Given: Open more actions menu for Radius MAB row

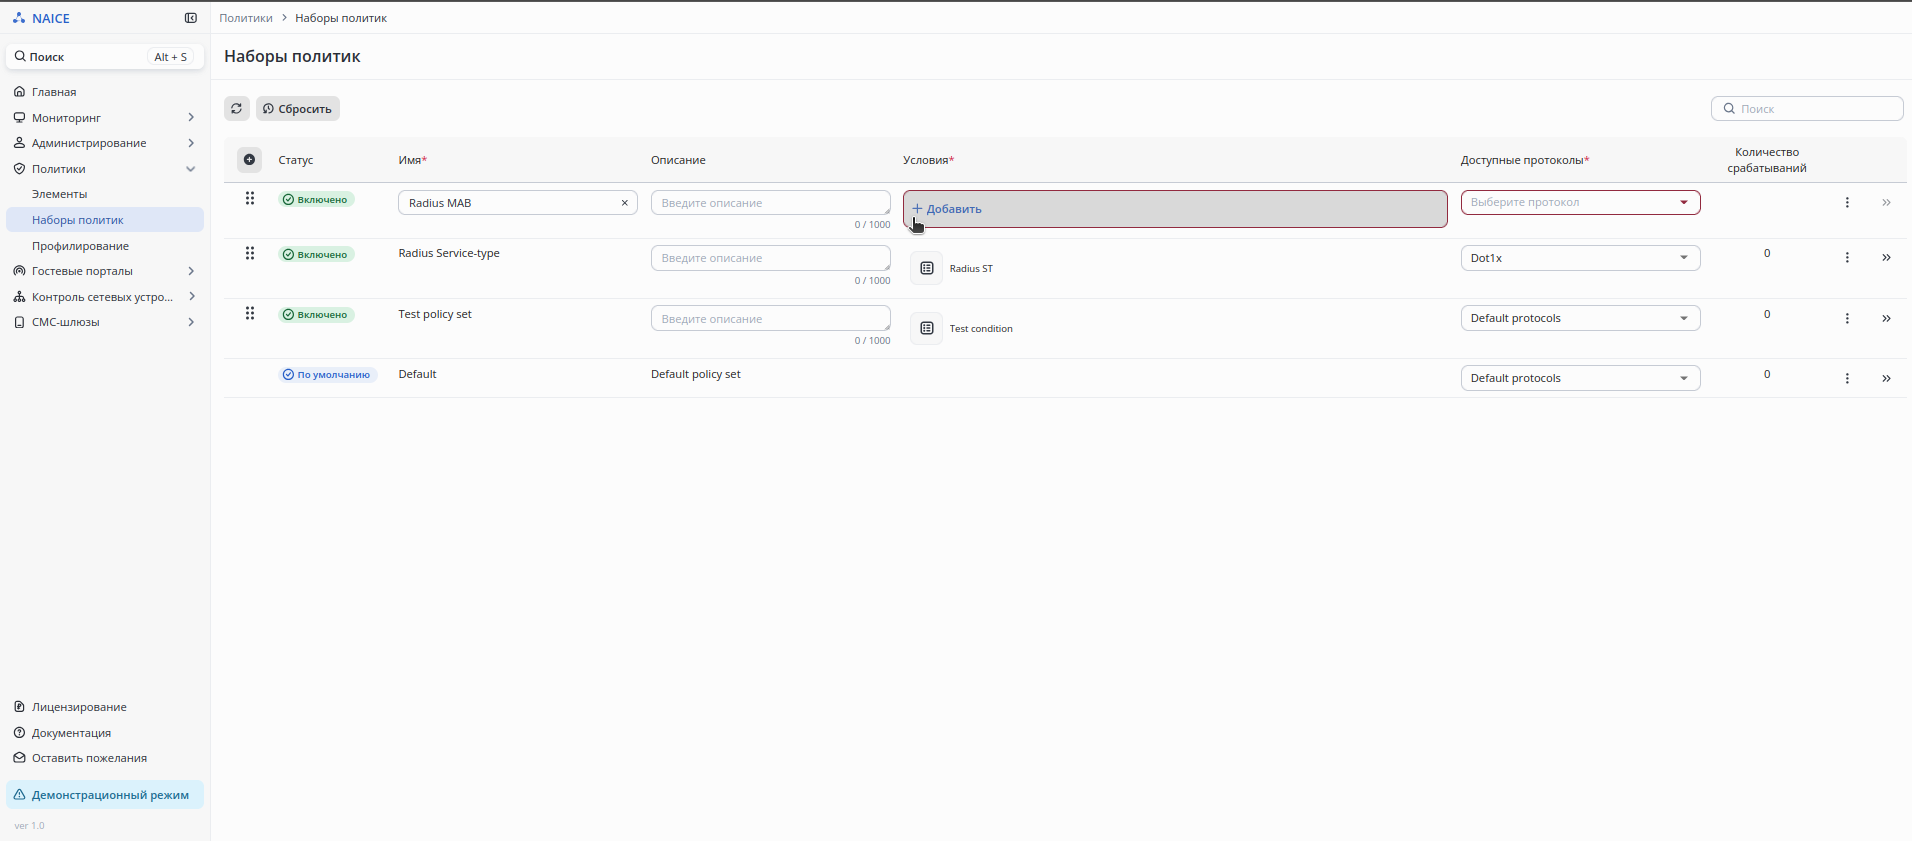Looking at the screenshot, I should click(1847, 203).
